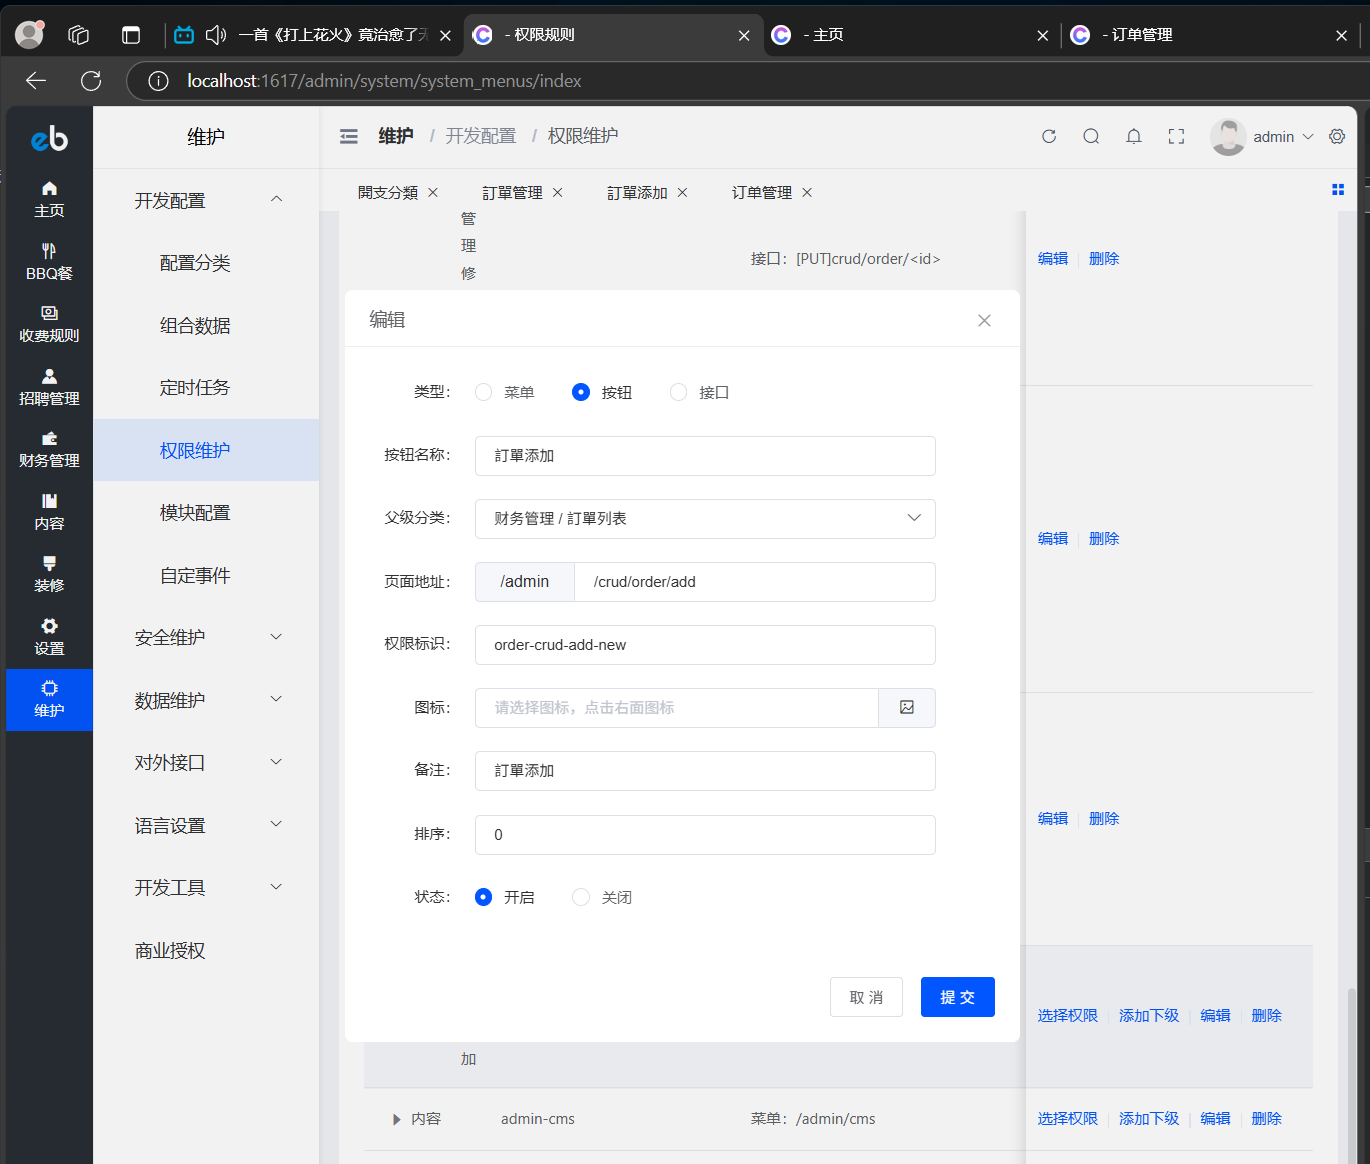Open the 内容 sidebar section
This screenshot has width=1370, height=1164.
[x=49, y=512]
